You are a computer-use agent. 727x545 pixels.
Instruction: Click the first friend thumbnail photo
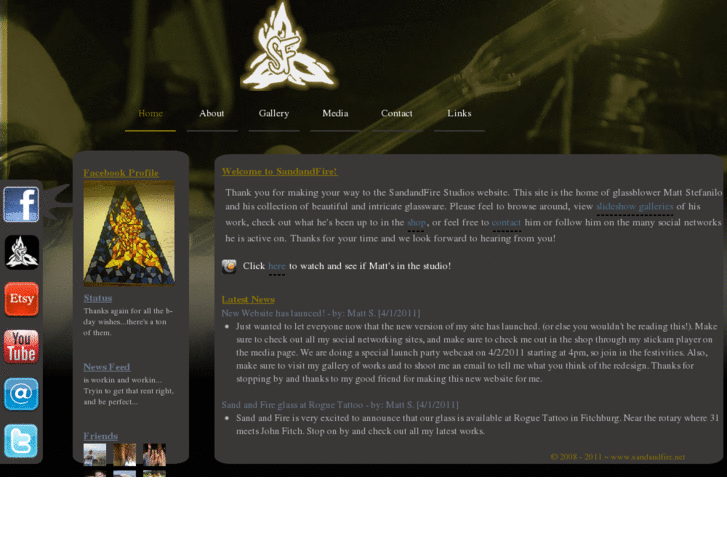[x=95, y=455]
